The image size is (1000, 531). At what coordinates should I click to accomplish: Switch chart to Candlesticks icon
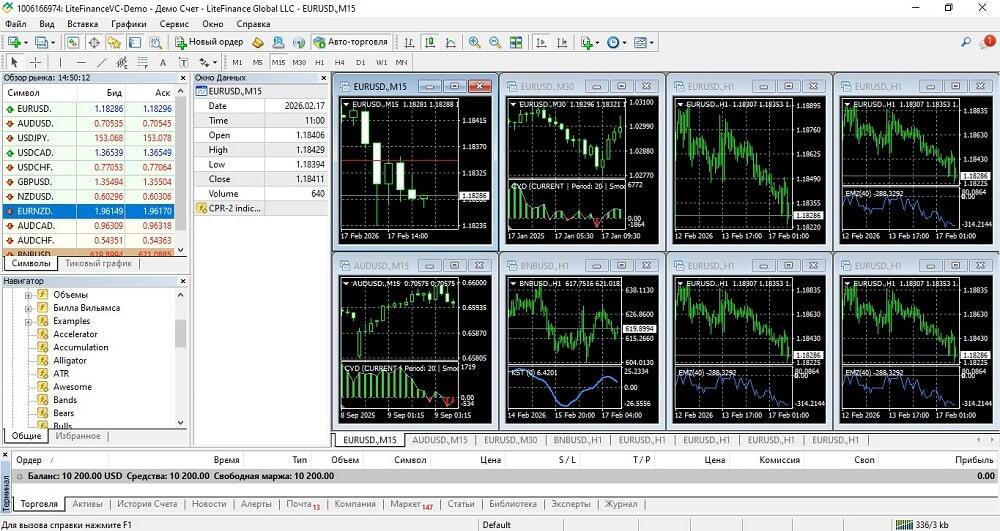430,42
